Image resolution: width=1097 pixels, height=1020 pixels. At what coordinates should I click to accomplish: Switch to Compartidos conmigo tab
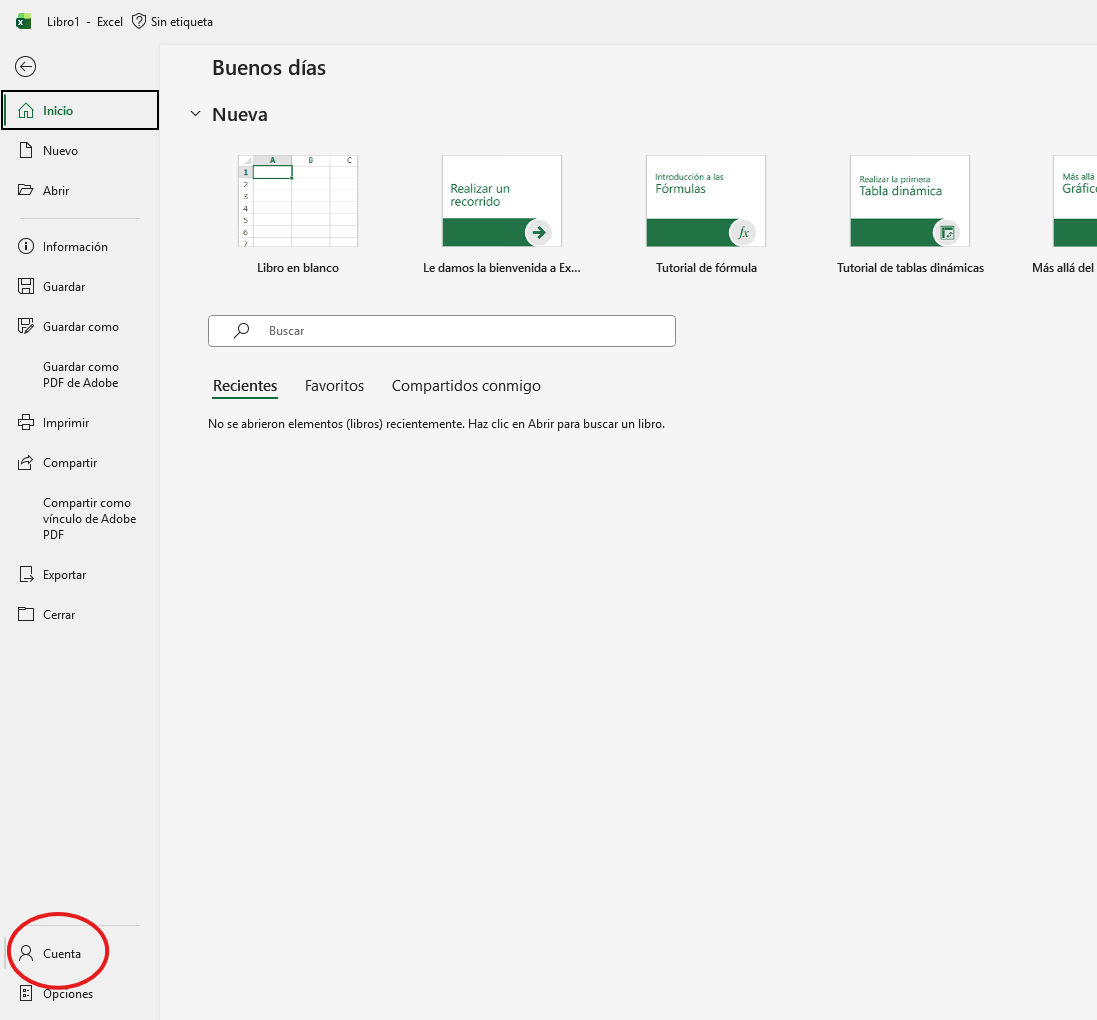(x=466, y=386)
